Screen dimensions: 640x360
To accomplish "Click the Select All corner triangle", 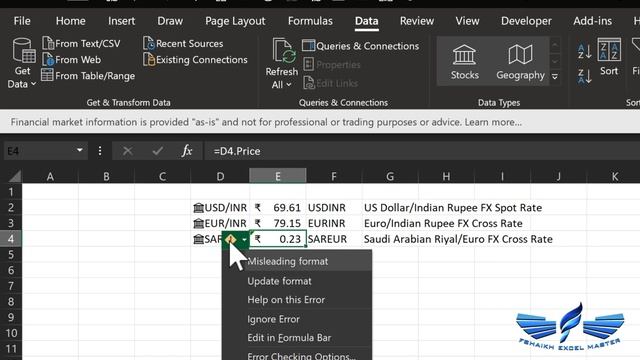I will click(x=15, y=176).
